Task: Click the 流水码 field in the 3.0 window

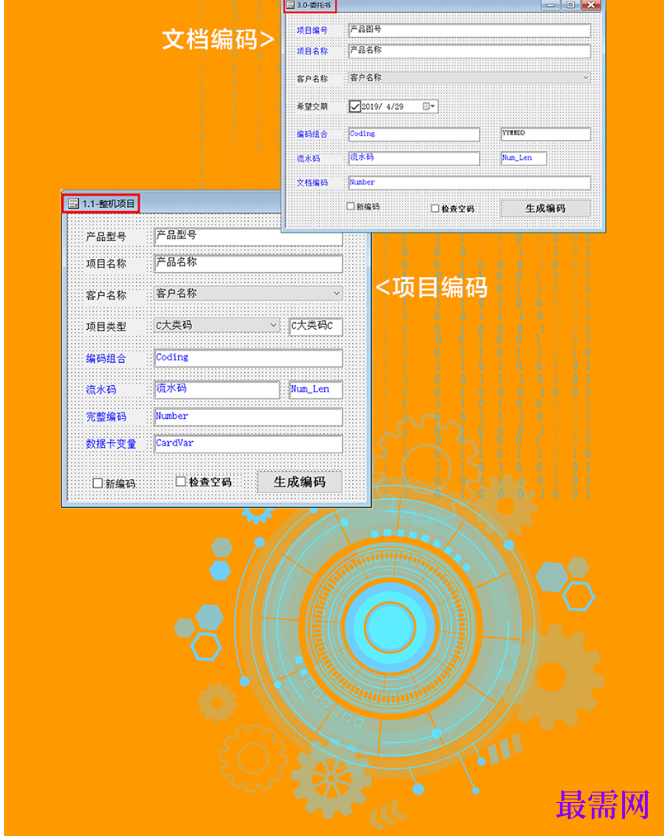Action: pyautogui.click(x=414, y=158)
